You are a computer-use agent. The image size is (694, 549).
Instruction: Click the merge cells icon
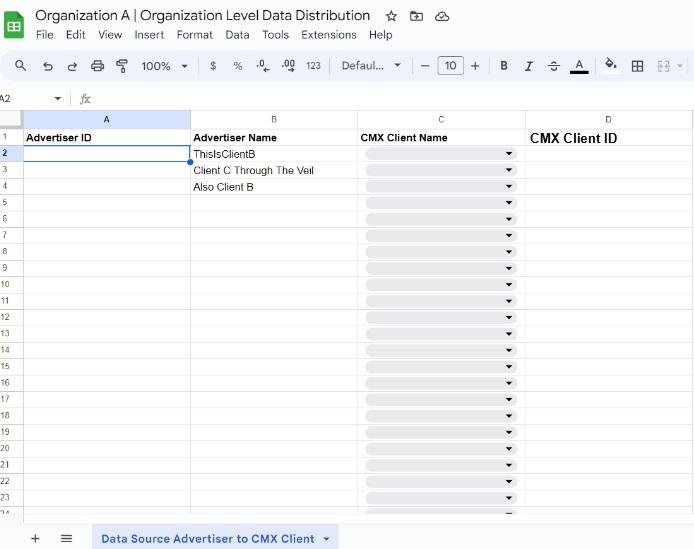coord(663,66)
